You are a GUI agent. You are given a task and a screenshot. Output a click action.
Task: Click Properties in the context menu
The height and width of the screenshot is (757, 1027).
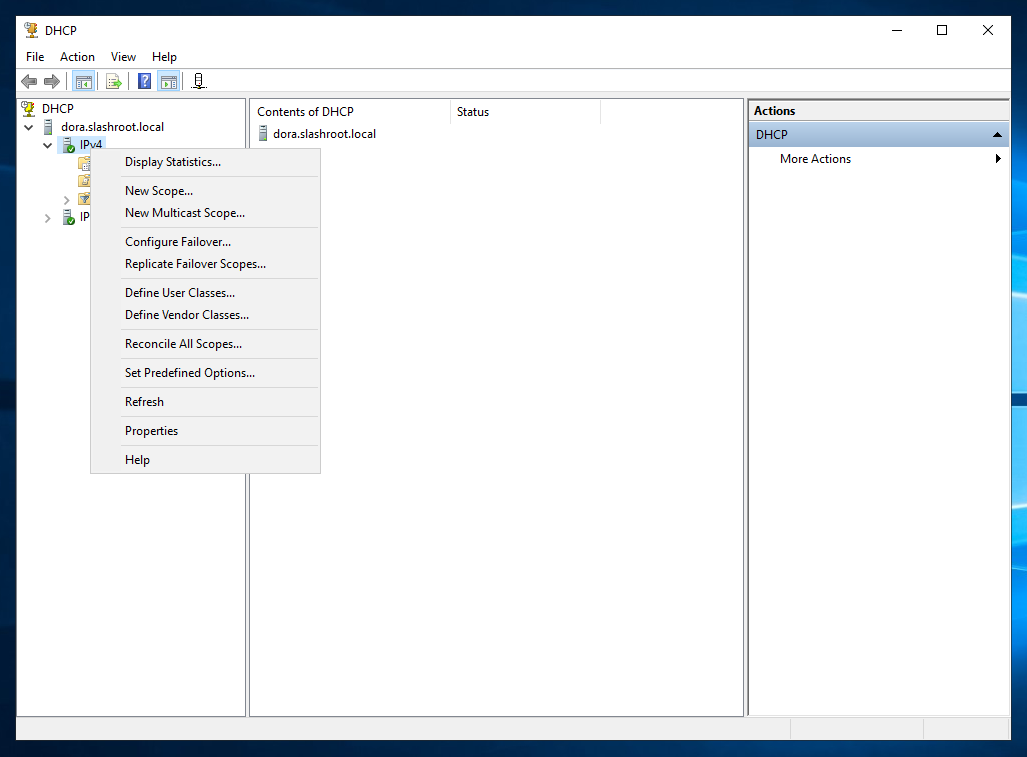(x=151, y=431)
